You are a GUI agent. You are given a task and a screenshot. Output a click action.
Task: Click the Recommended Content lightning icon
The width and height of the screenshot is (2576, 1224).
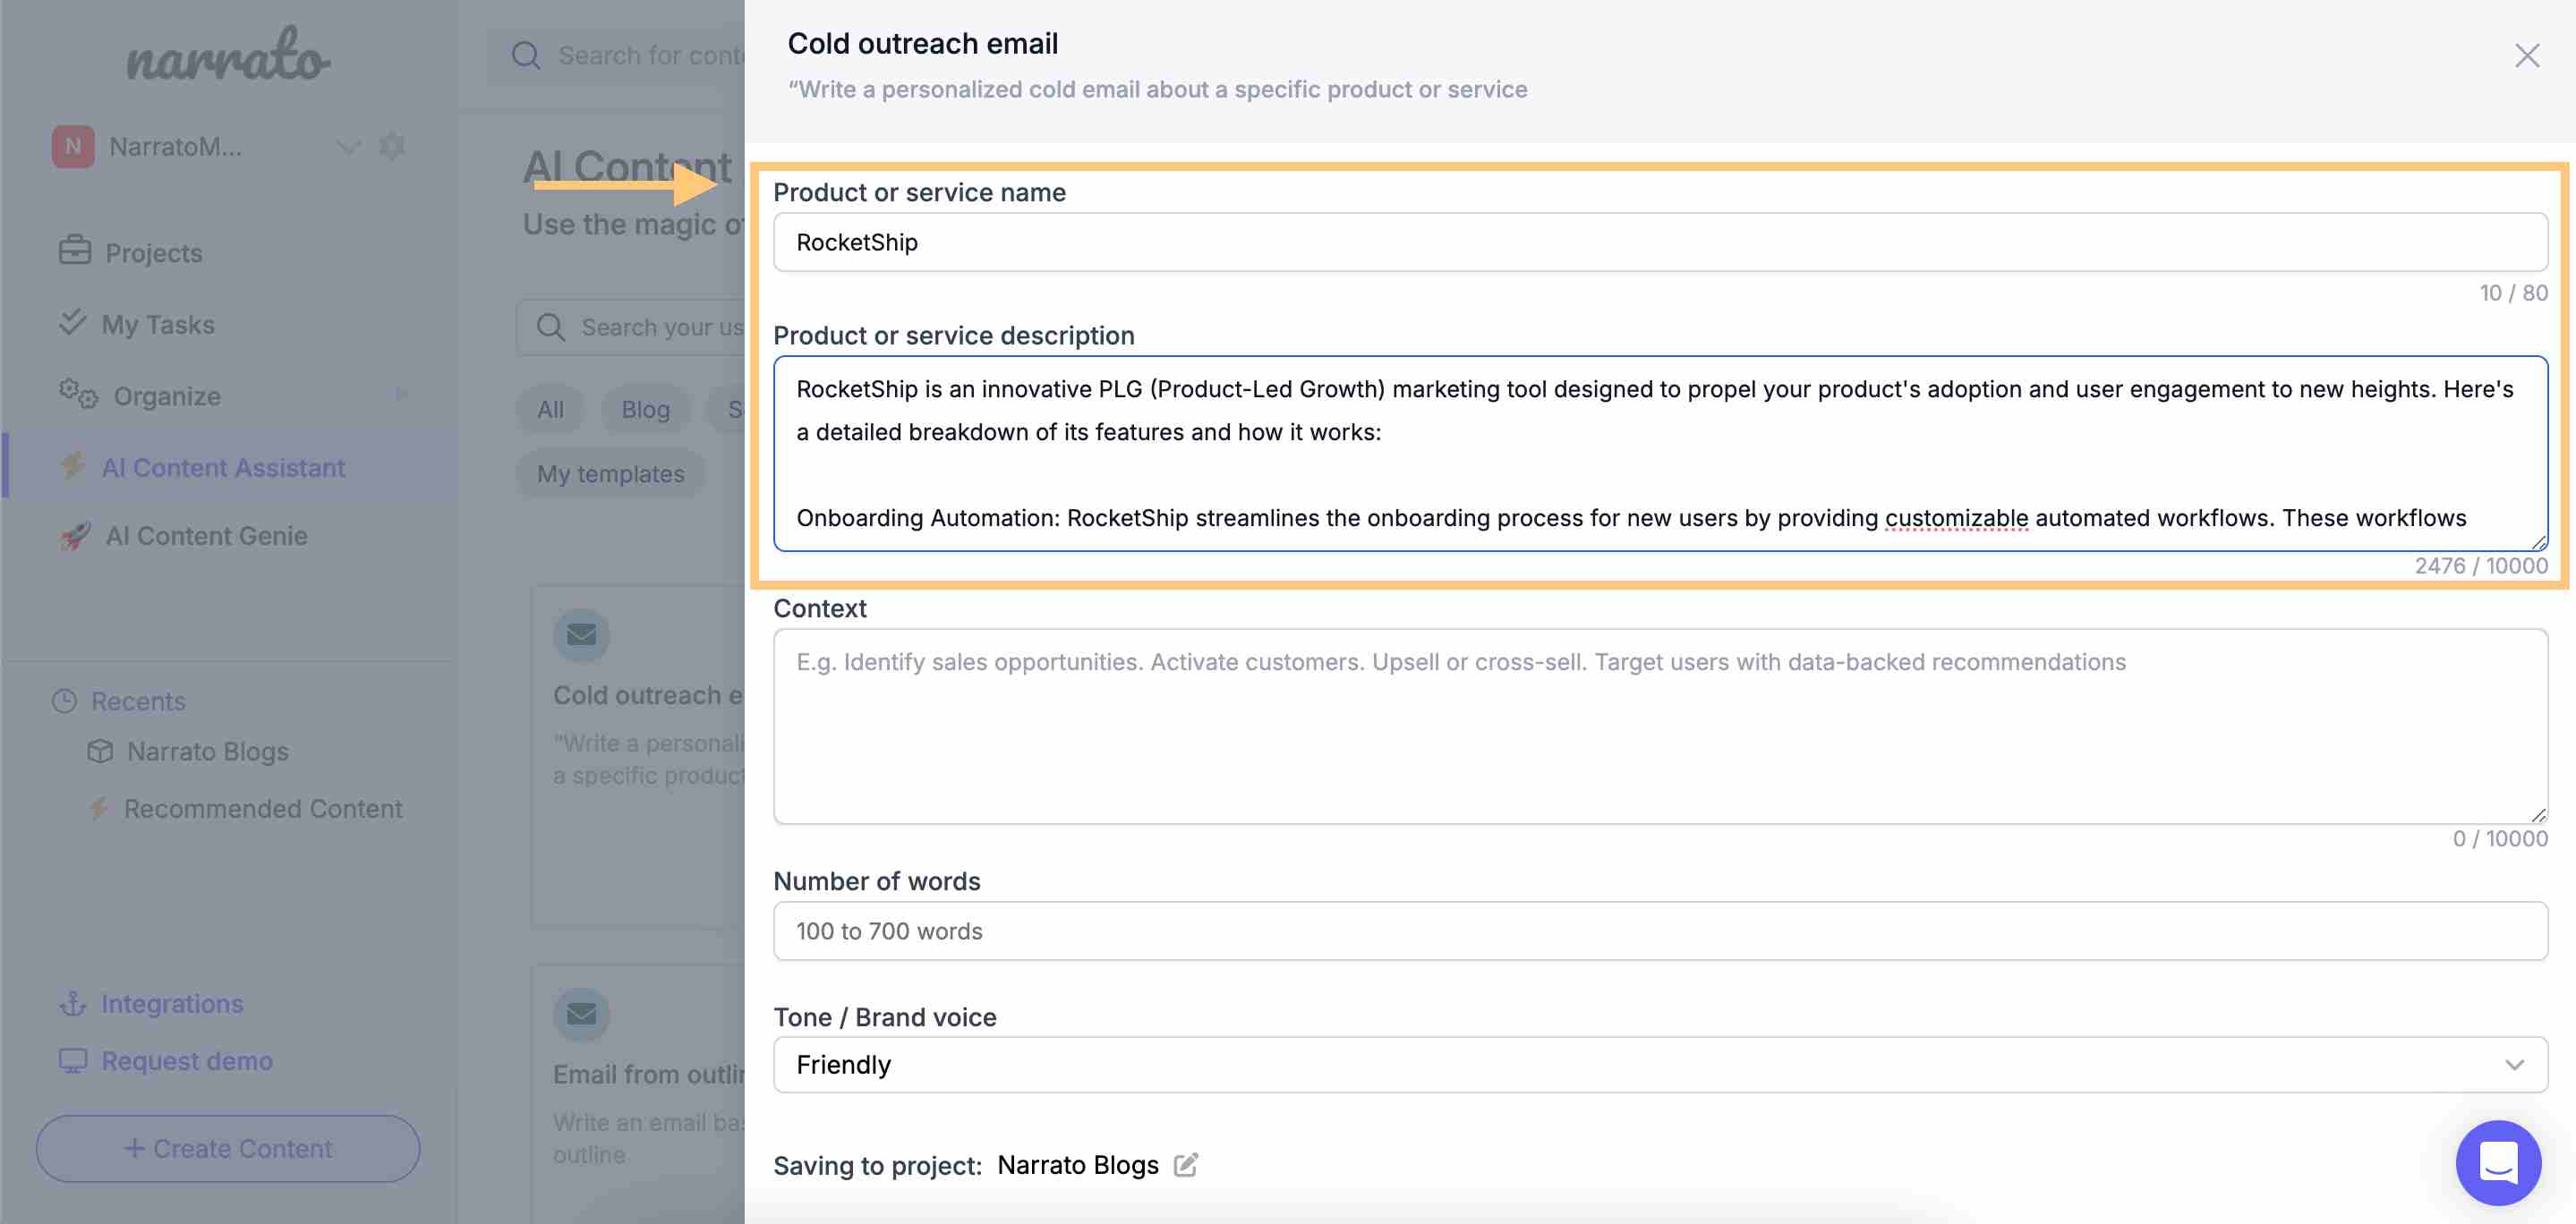click(x=98, y=808)
